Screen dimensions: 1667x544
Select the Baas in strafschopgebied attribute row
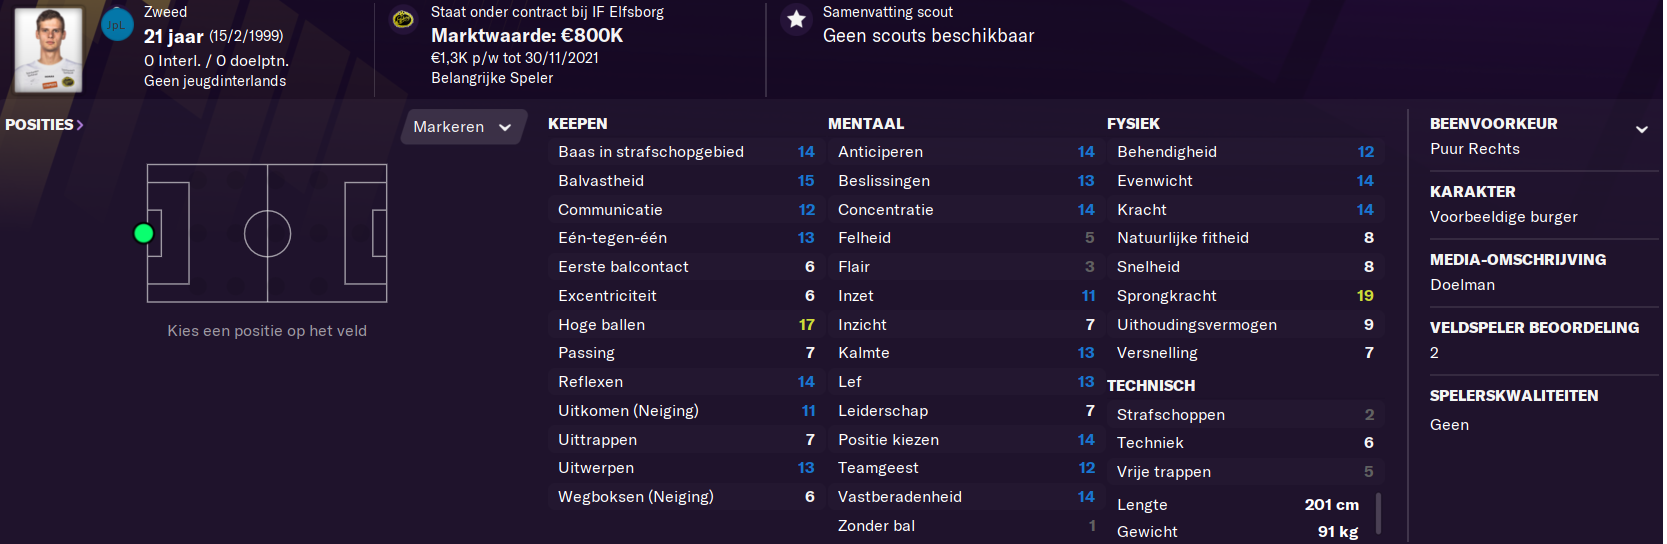click(686, 152)
